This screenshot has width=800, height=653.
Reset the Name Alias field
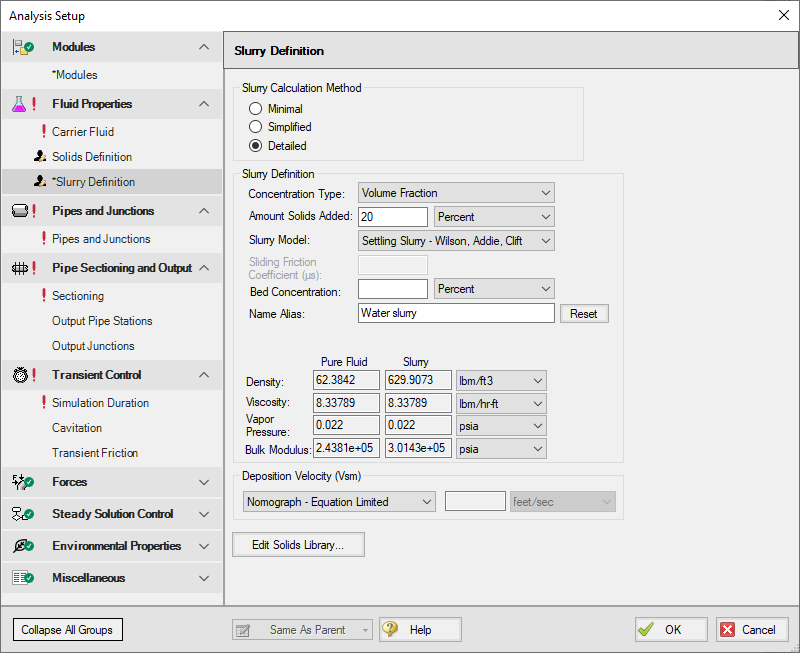click(x=583, y=313)
